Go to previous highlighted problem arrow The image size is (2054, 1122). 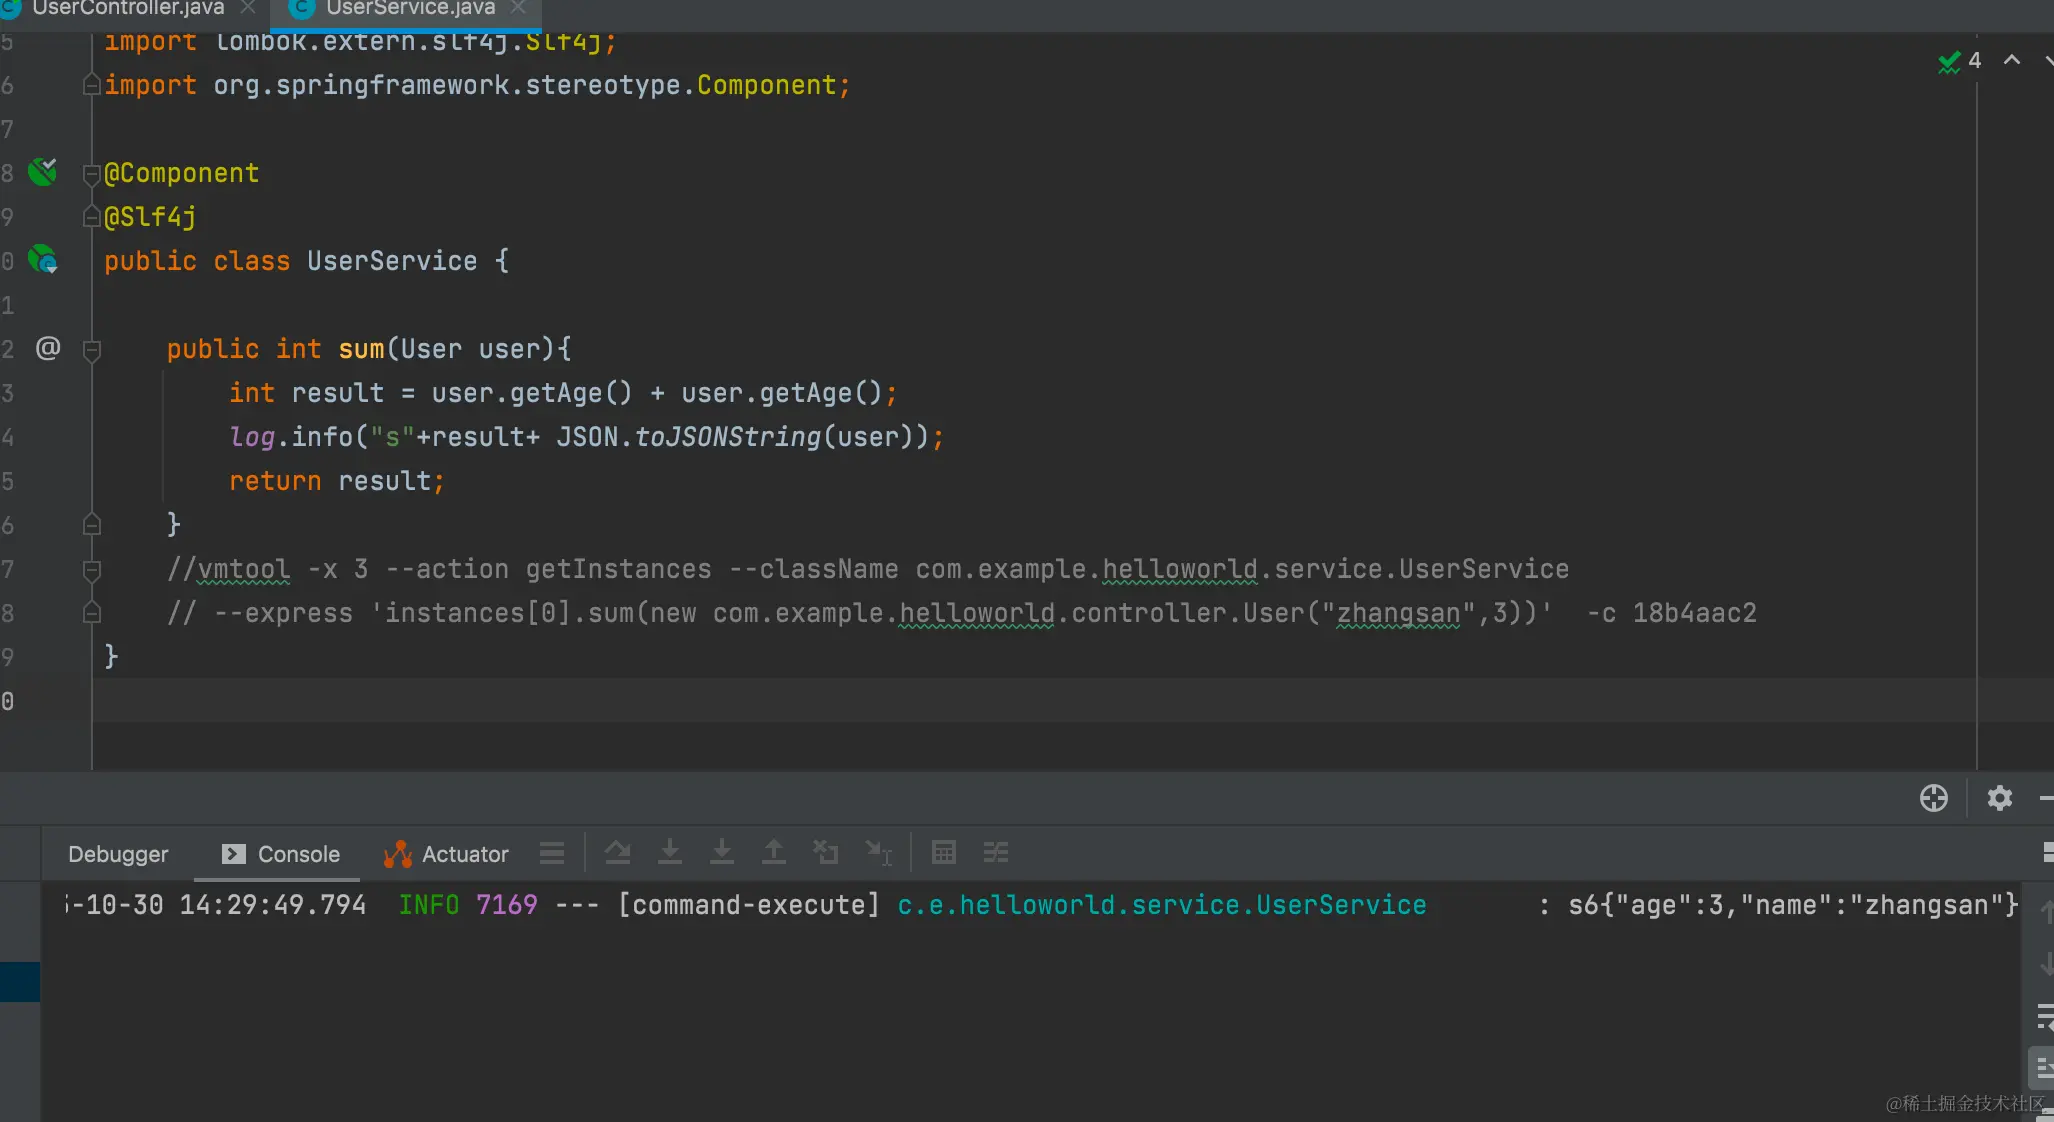click(x=2012, y=60)
